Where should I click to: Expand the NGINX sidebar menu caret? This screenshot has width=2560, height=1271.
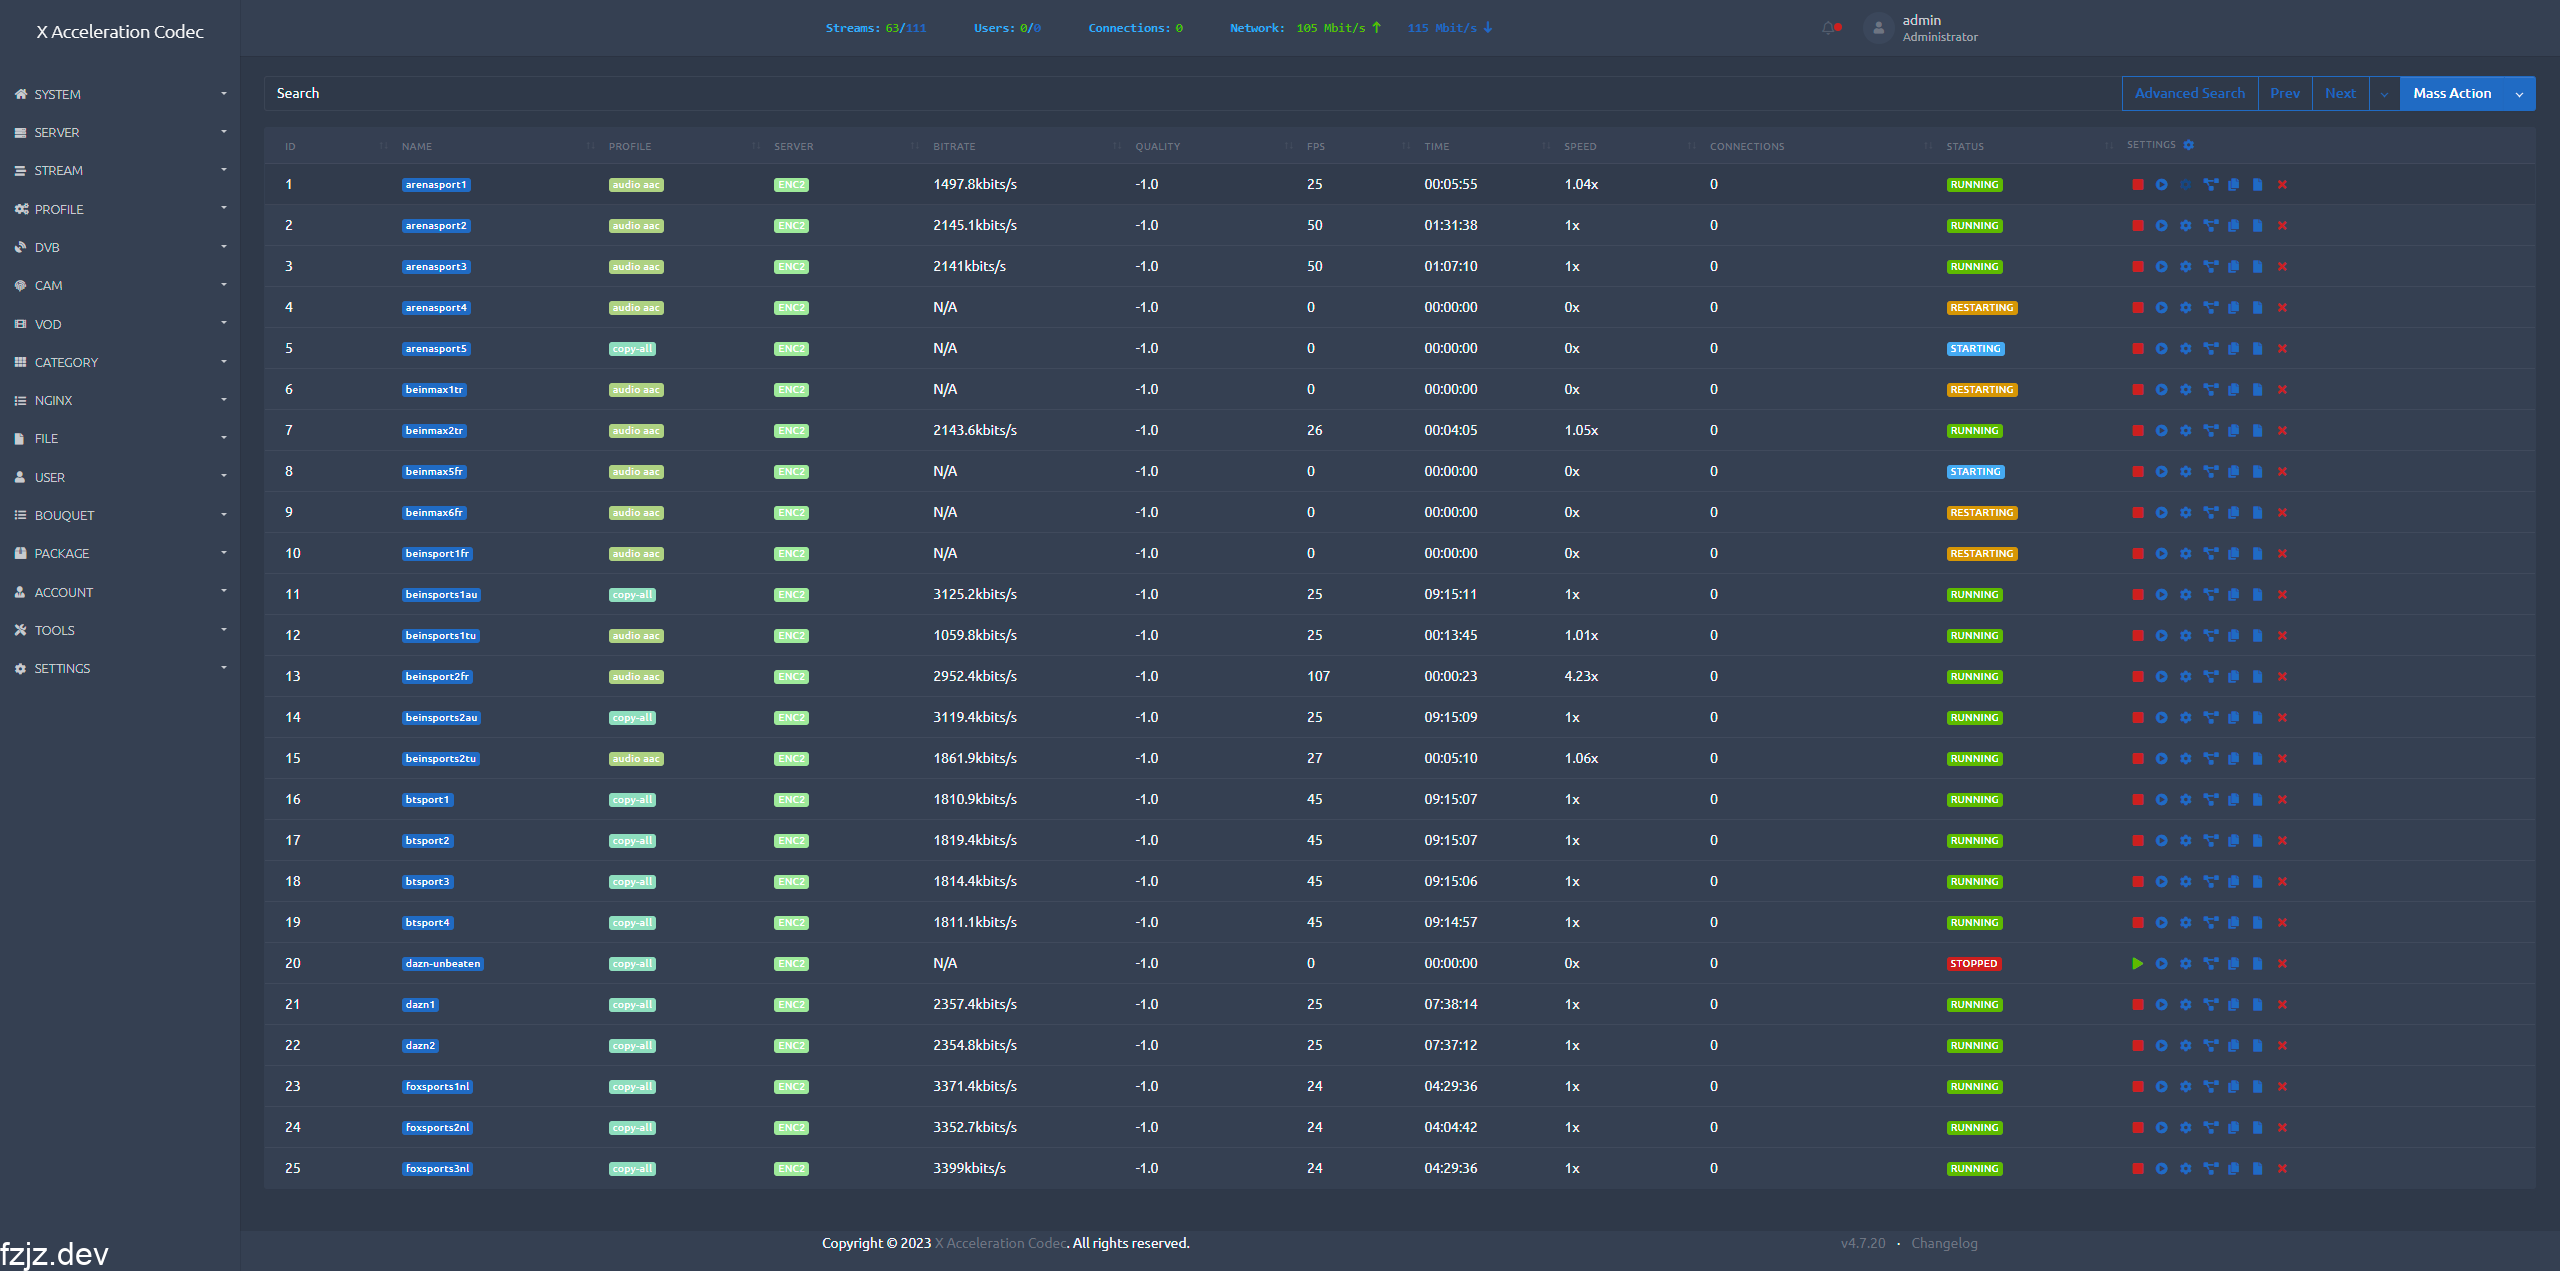[224, 399]
